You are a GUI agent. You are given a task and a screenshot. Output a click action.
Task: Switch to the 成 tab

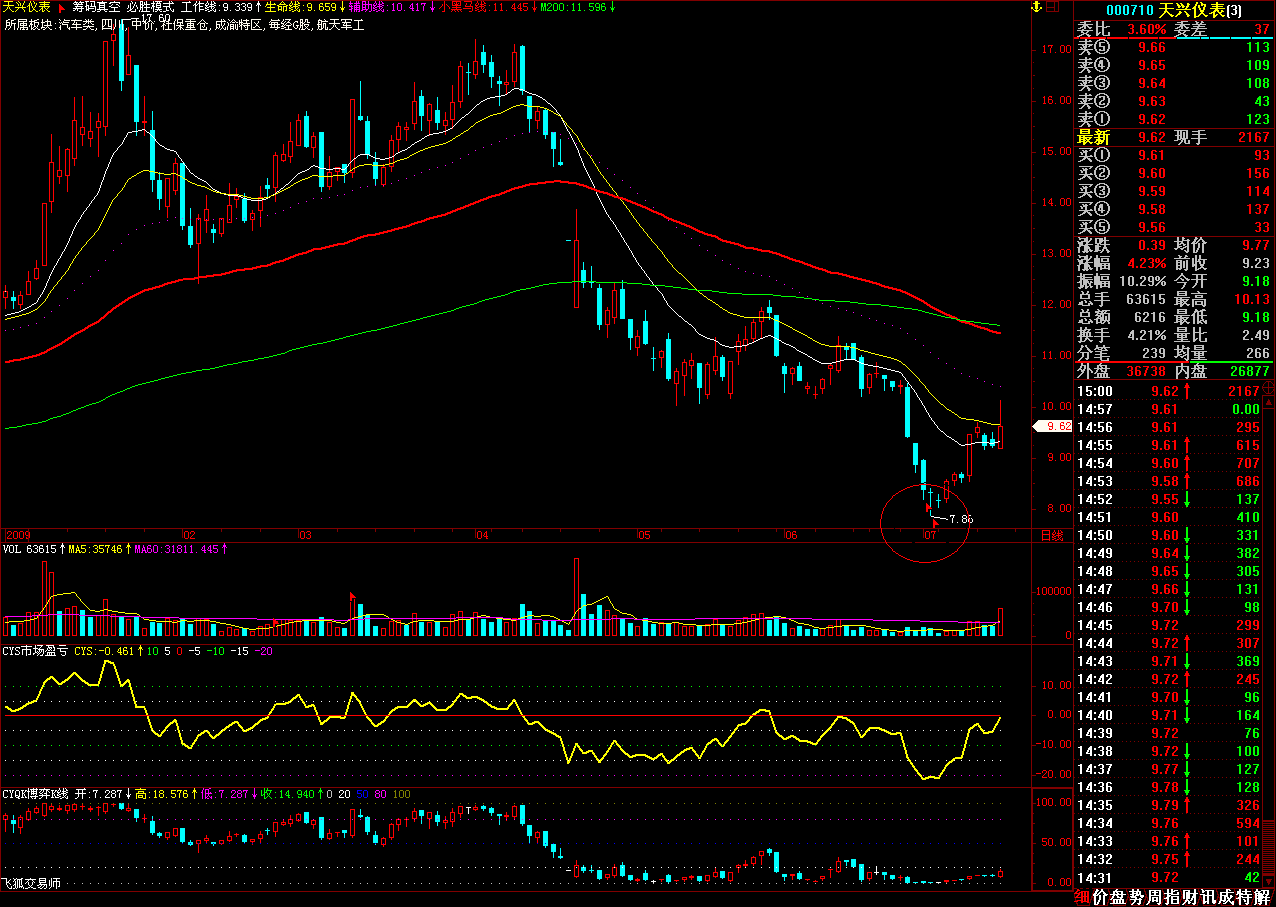(x=1226, y=897)
